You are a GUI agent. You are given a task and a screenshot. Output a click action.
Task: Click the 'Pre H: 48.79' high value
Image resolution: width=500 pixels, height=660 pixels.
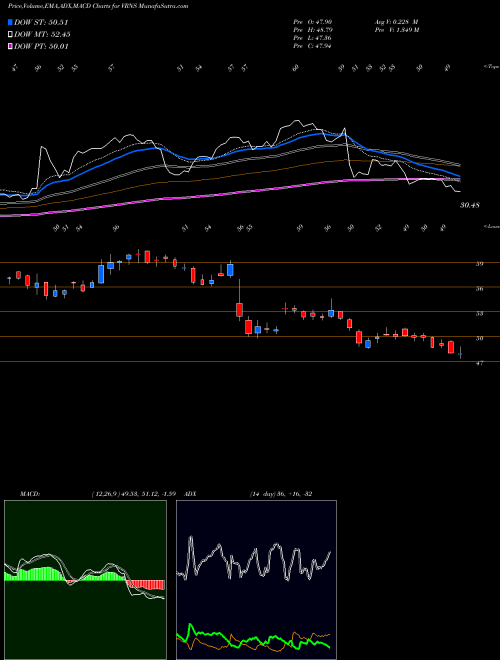pyautogui.click(x=313, y=30)
